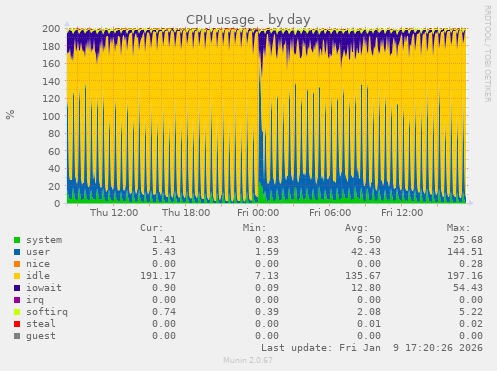497x371 pixels.
Task: Click softirq minimum value 0.39
Action: [x=267, y=312]
